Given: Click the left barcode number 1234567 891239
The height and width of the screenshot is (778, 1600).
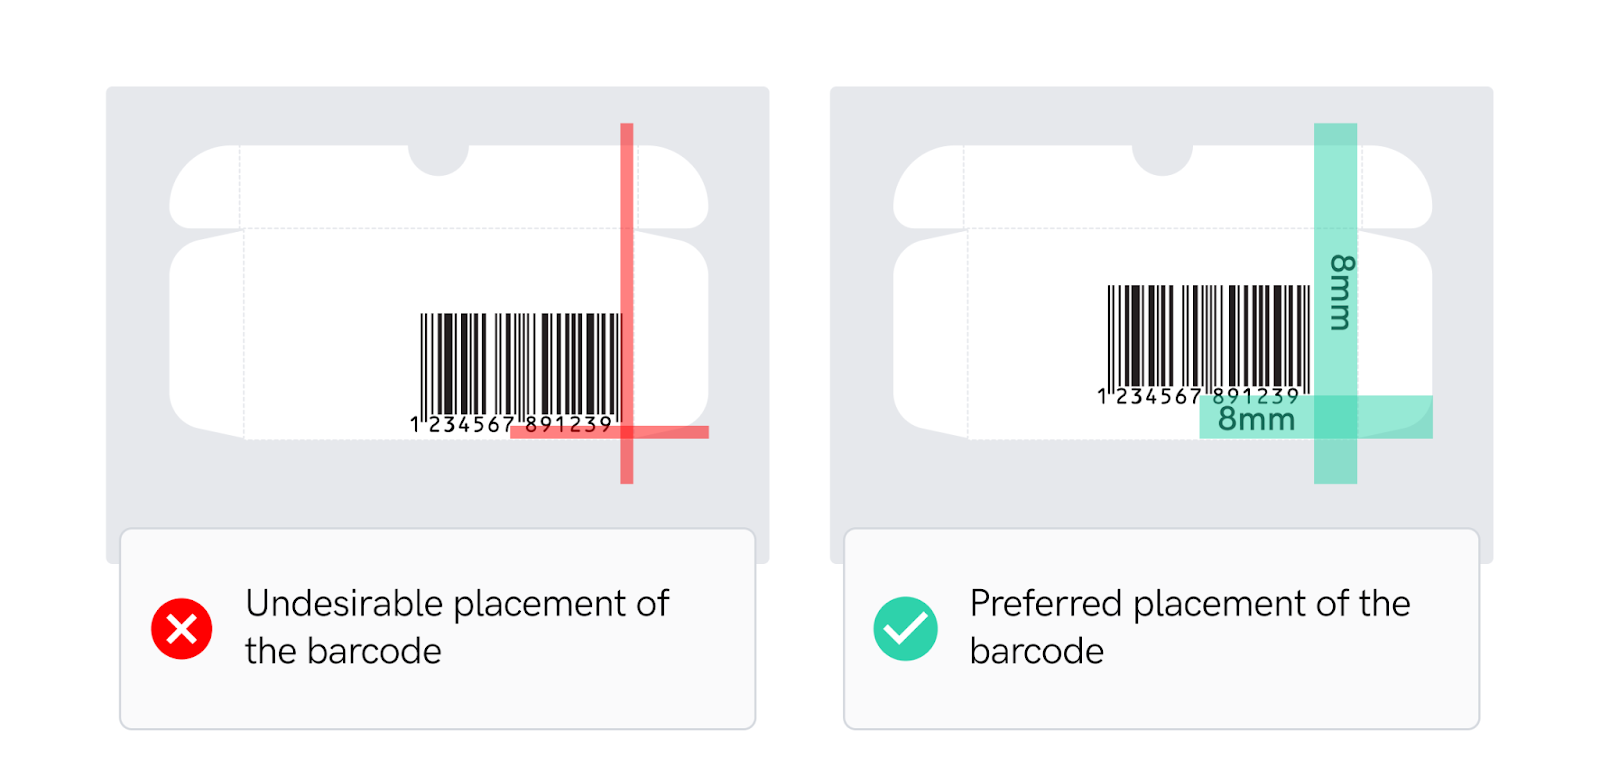Looking at the screenshot, I should 511,425.
